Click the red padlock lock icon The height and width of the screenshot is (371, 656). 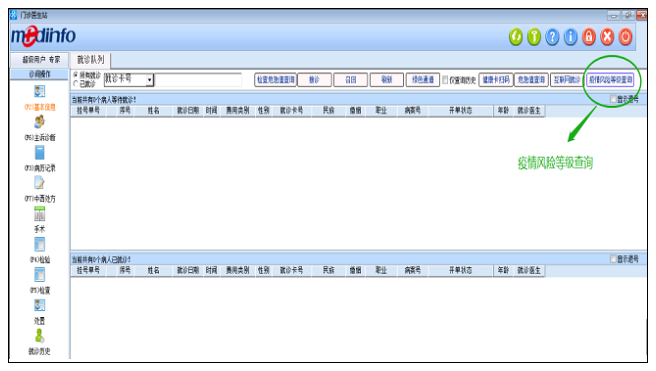589,37
